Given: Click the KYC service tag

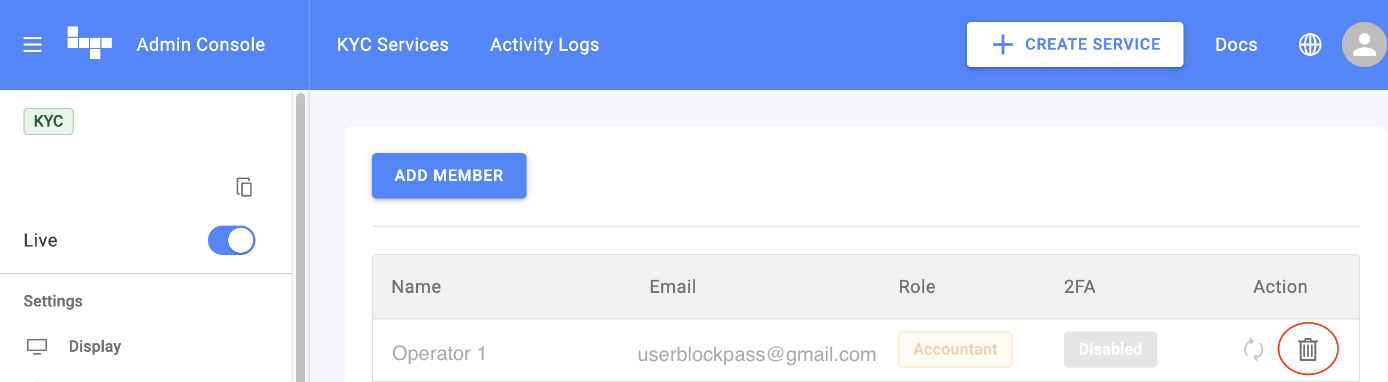Looking at the screenshot, I should [49, 121].
